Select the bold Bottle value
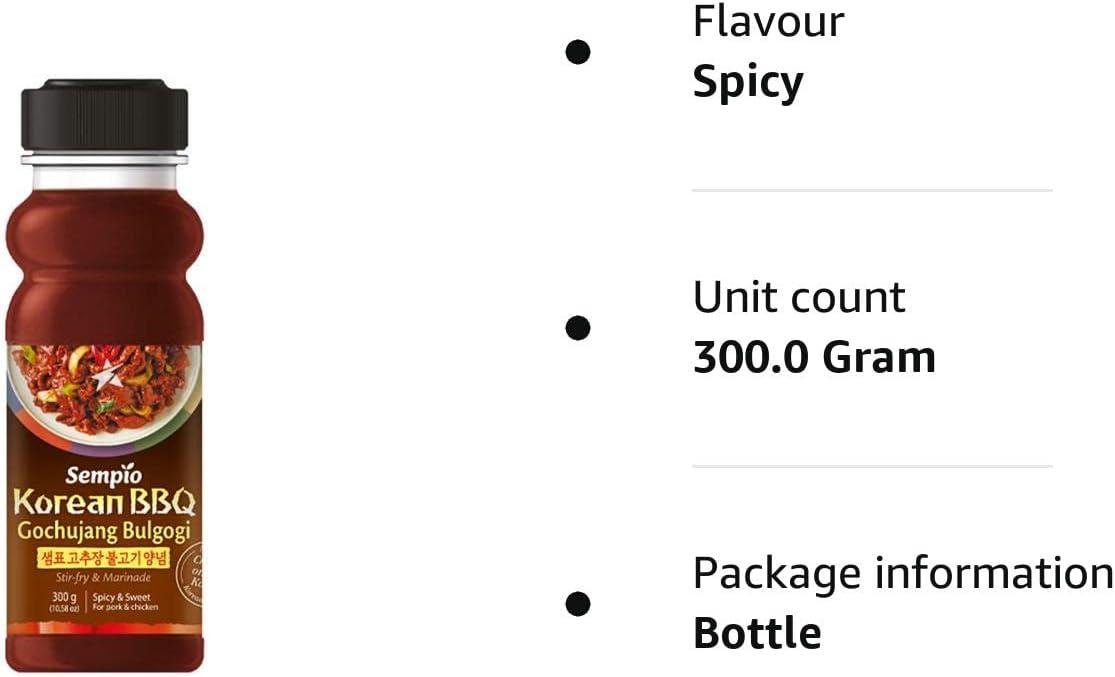The height and width of the screenshot is (677, 1115). [x=757, y=634]
